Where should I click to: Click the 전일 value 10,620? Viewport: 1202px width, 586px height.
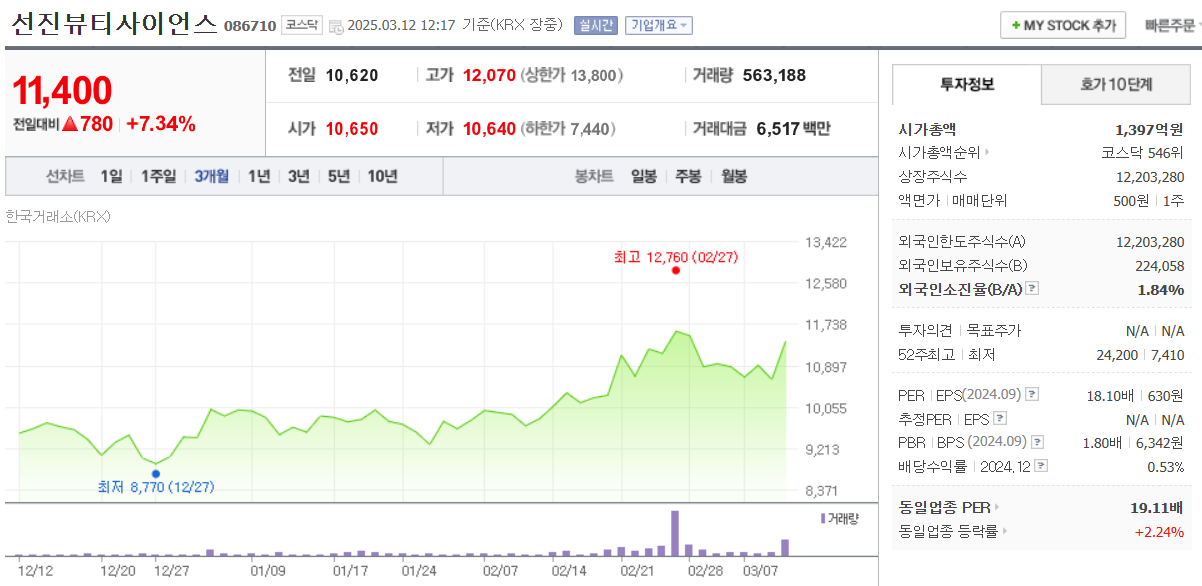[351, 75]
